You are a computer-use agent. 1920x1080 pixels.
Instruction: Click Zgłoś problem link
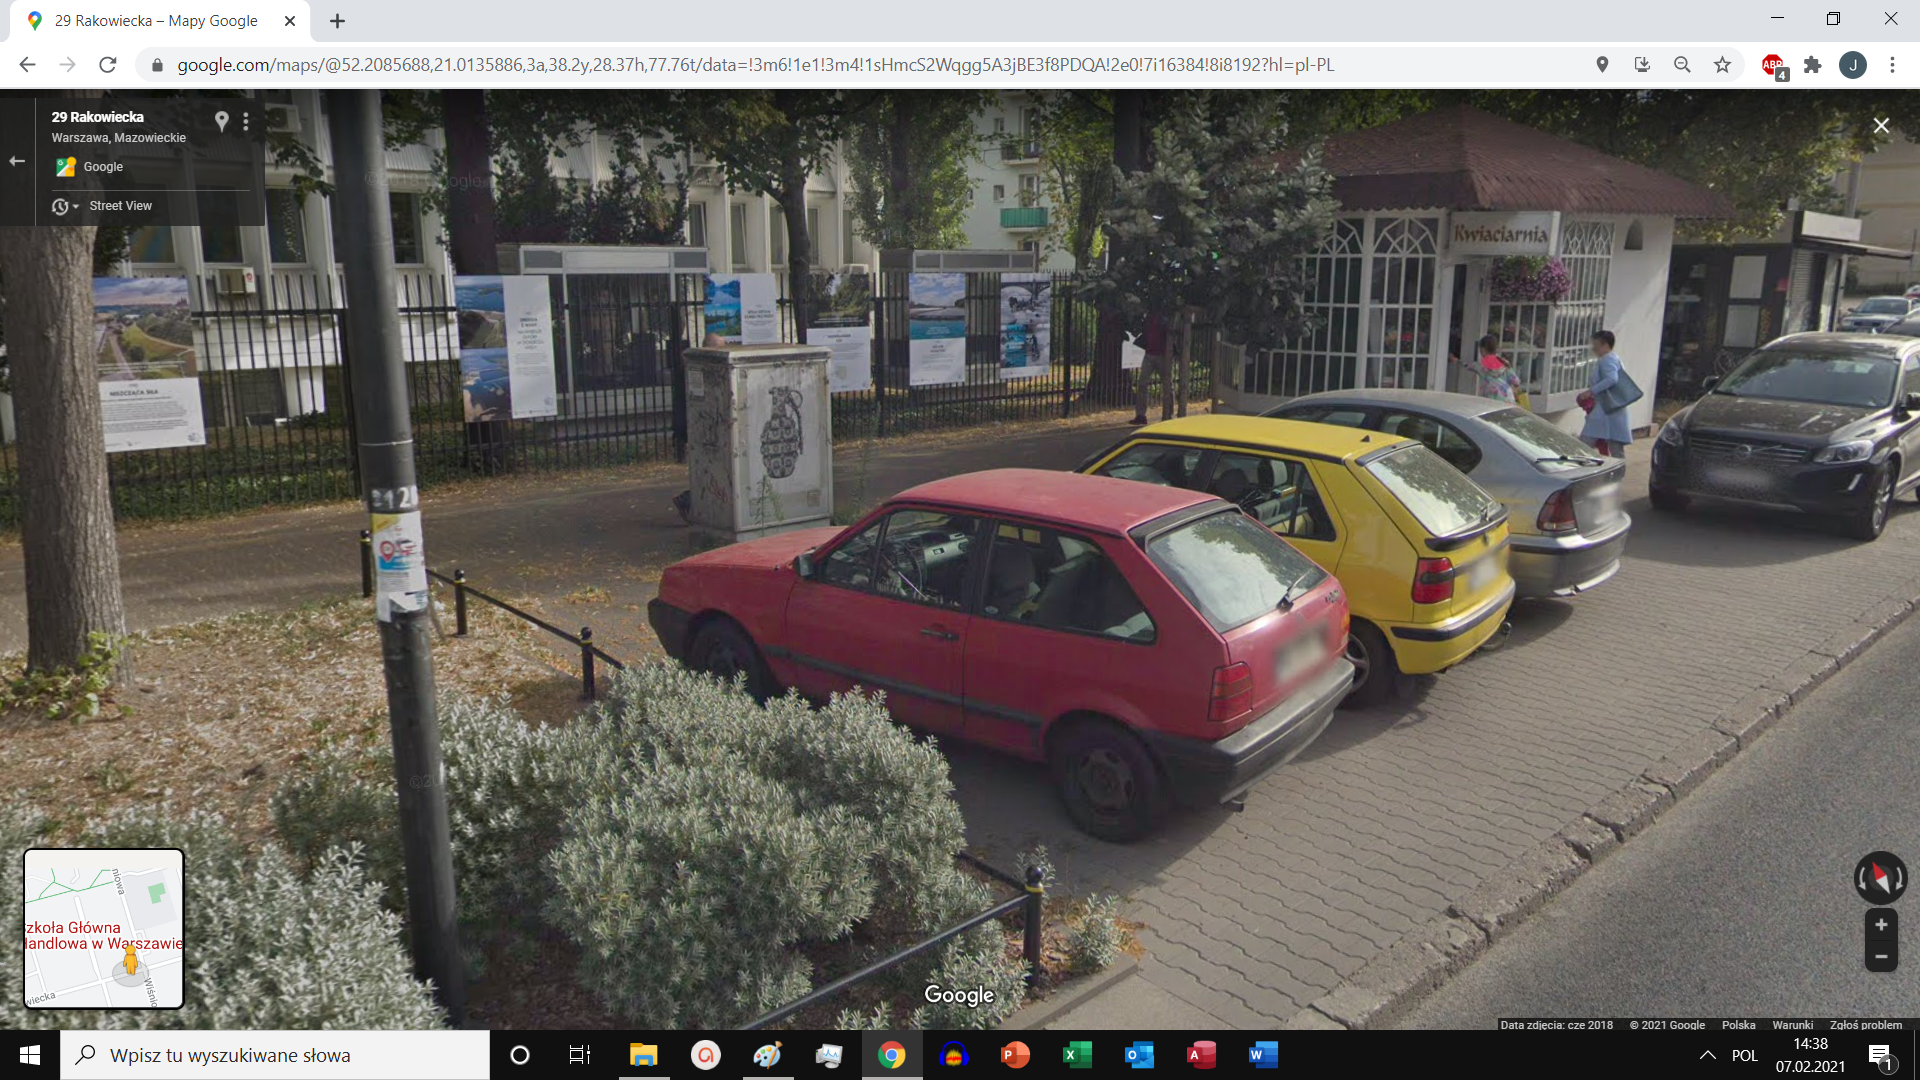point(1866,1025)
